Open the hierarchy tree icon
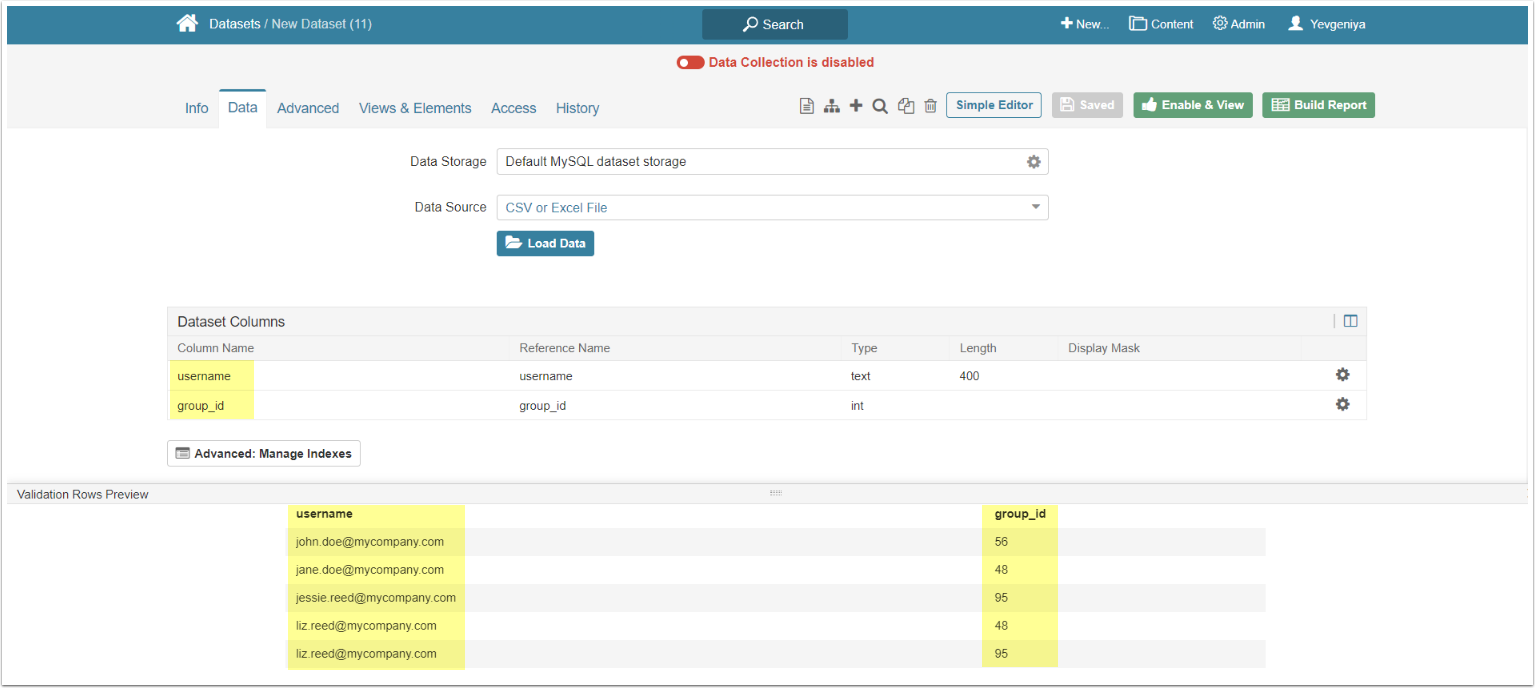The image size is (1535, 688). click(831, 106)
